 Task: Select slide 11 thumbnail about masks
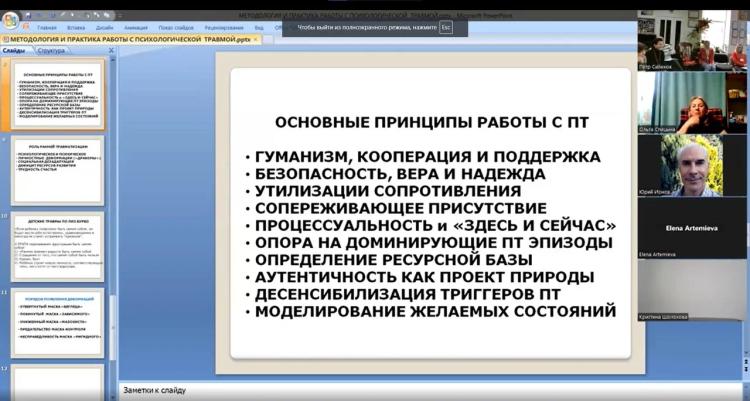click(x=58, y=323)
